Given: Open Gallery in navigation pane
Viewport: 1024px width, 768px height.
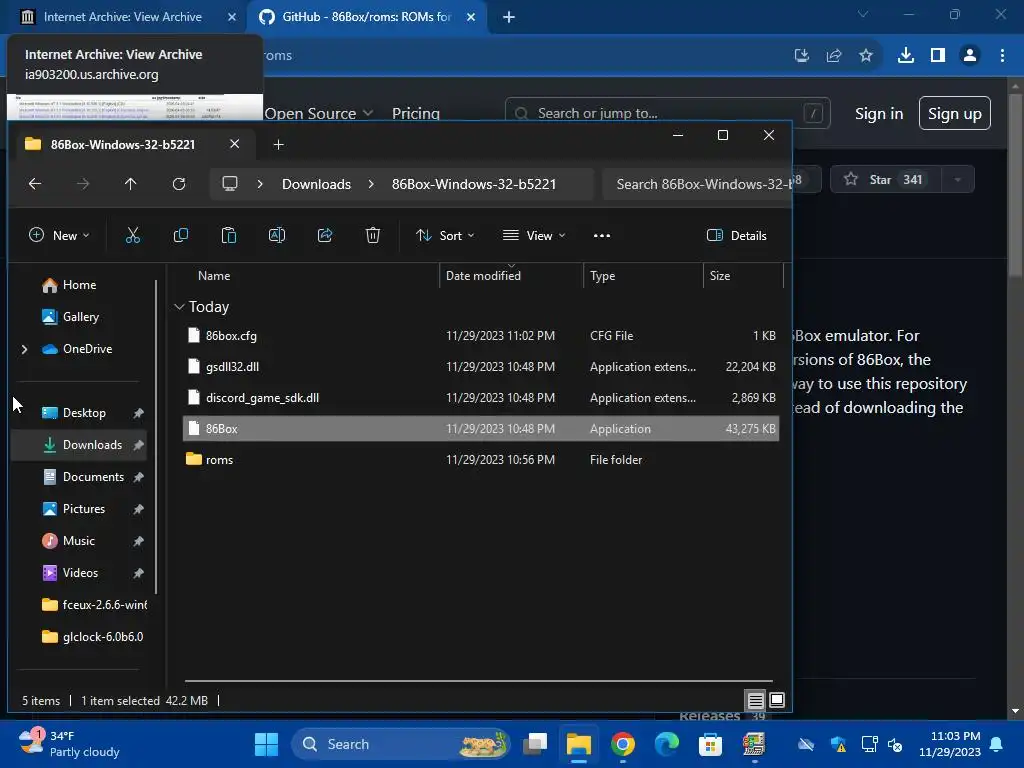Looking at the screenshot, I should pos(80,317).
